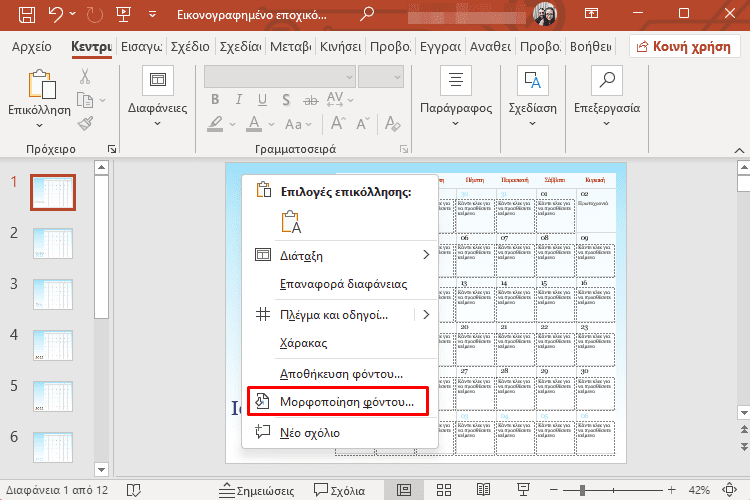The width and height of the screenshot is (750, 500).
Task: Click the Κοινή χρήση share button
Action: [x=685, y=46]
